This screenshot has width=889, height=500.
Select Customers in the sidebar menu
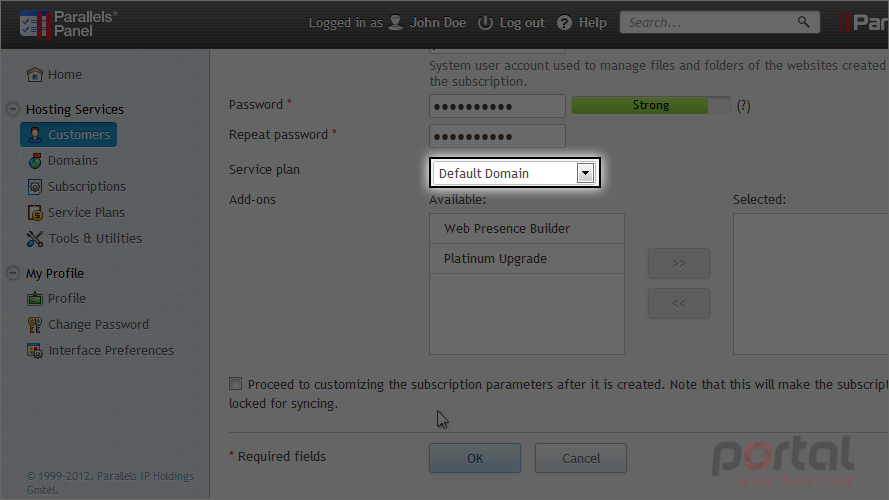point(69,134)
